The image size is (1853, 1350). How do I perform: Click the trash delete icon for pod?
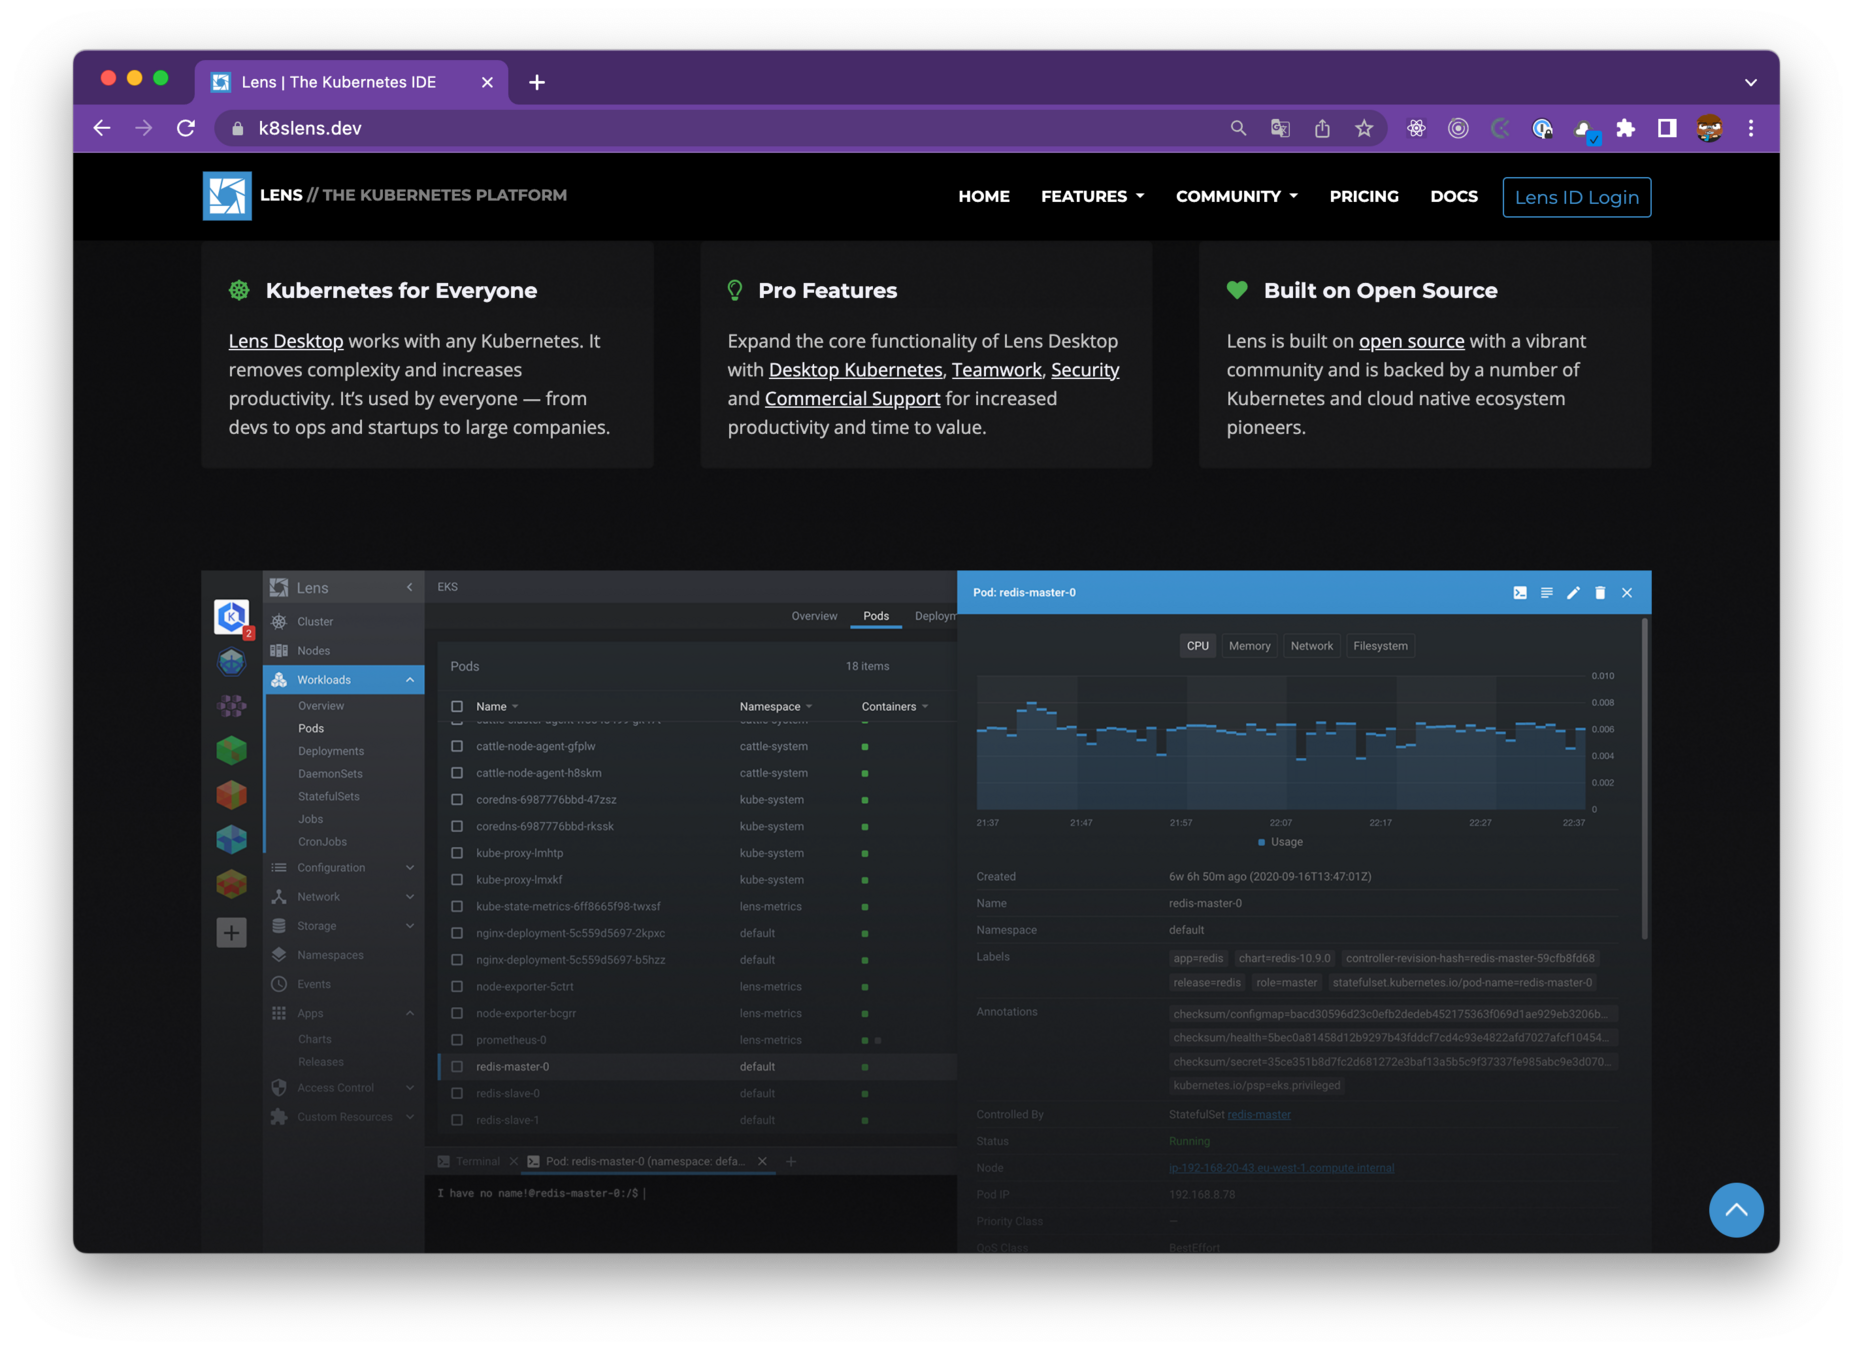pos(1600,593)
